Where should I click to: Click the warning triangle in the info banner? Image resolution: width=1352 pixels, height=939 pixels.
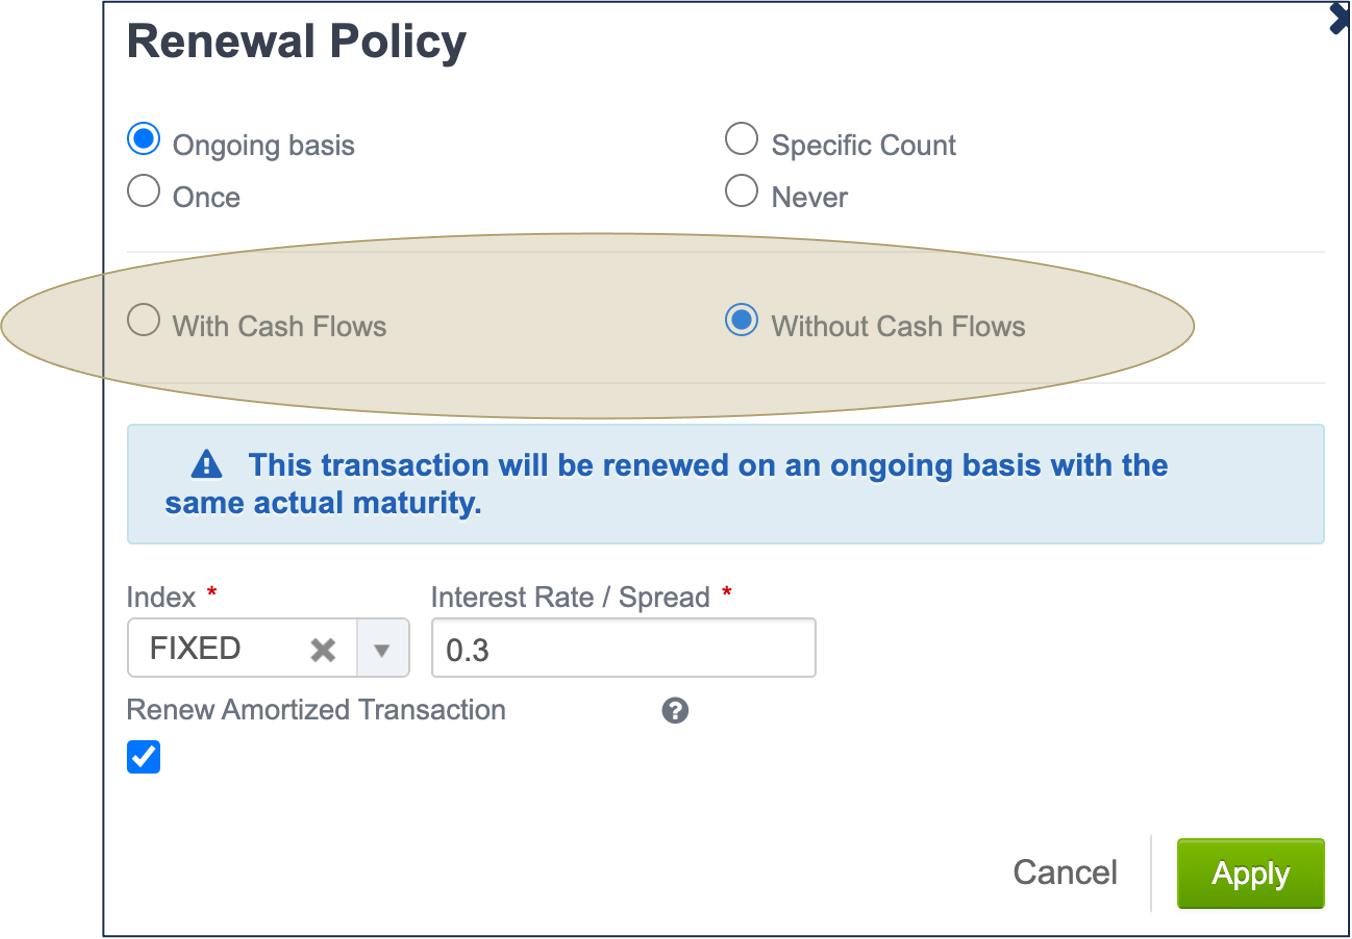pyautogui.click(x=206, y=463)
